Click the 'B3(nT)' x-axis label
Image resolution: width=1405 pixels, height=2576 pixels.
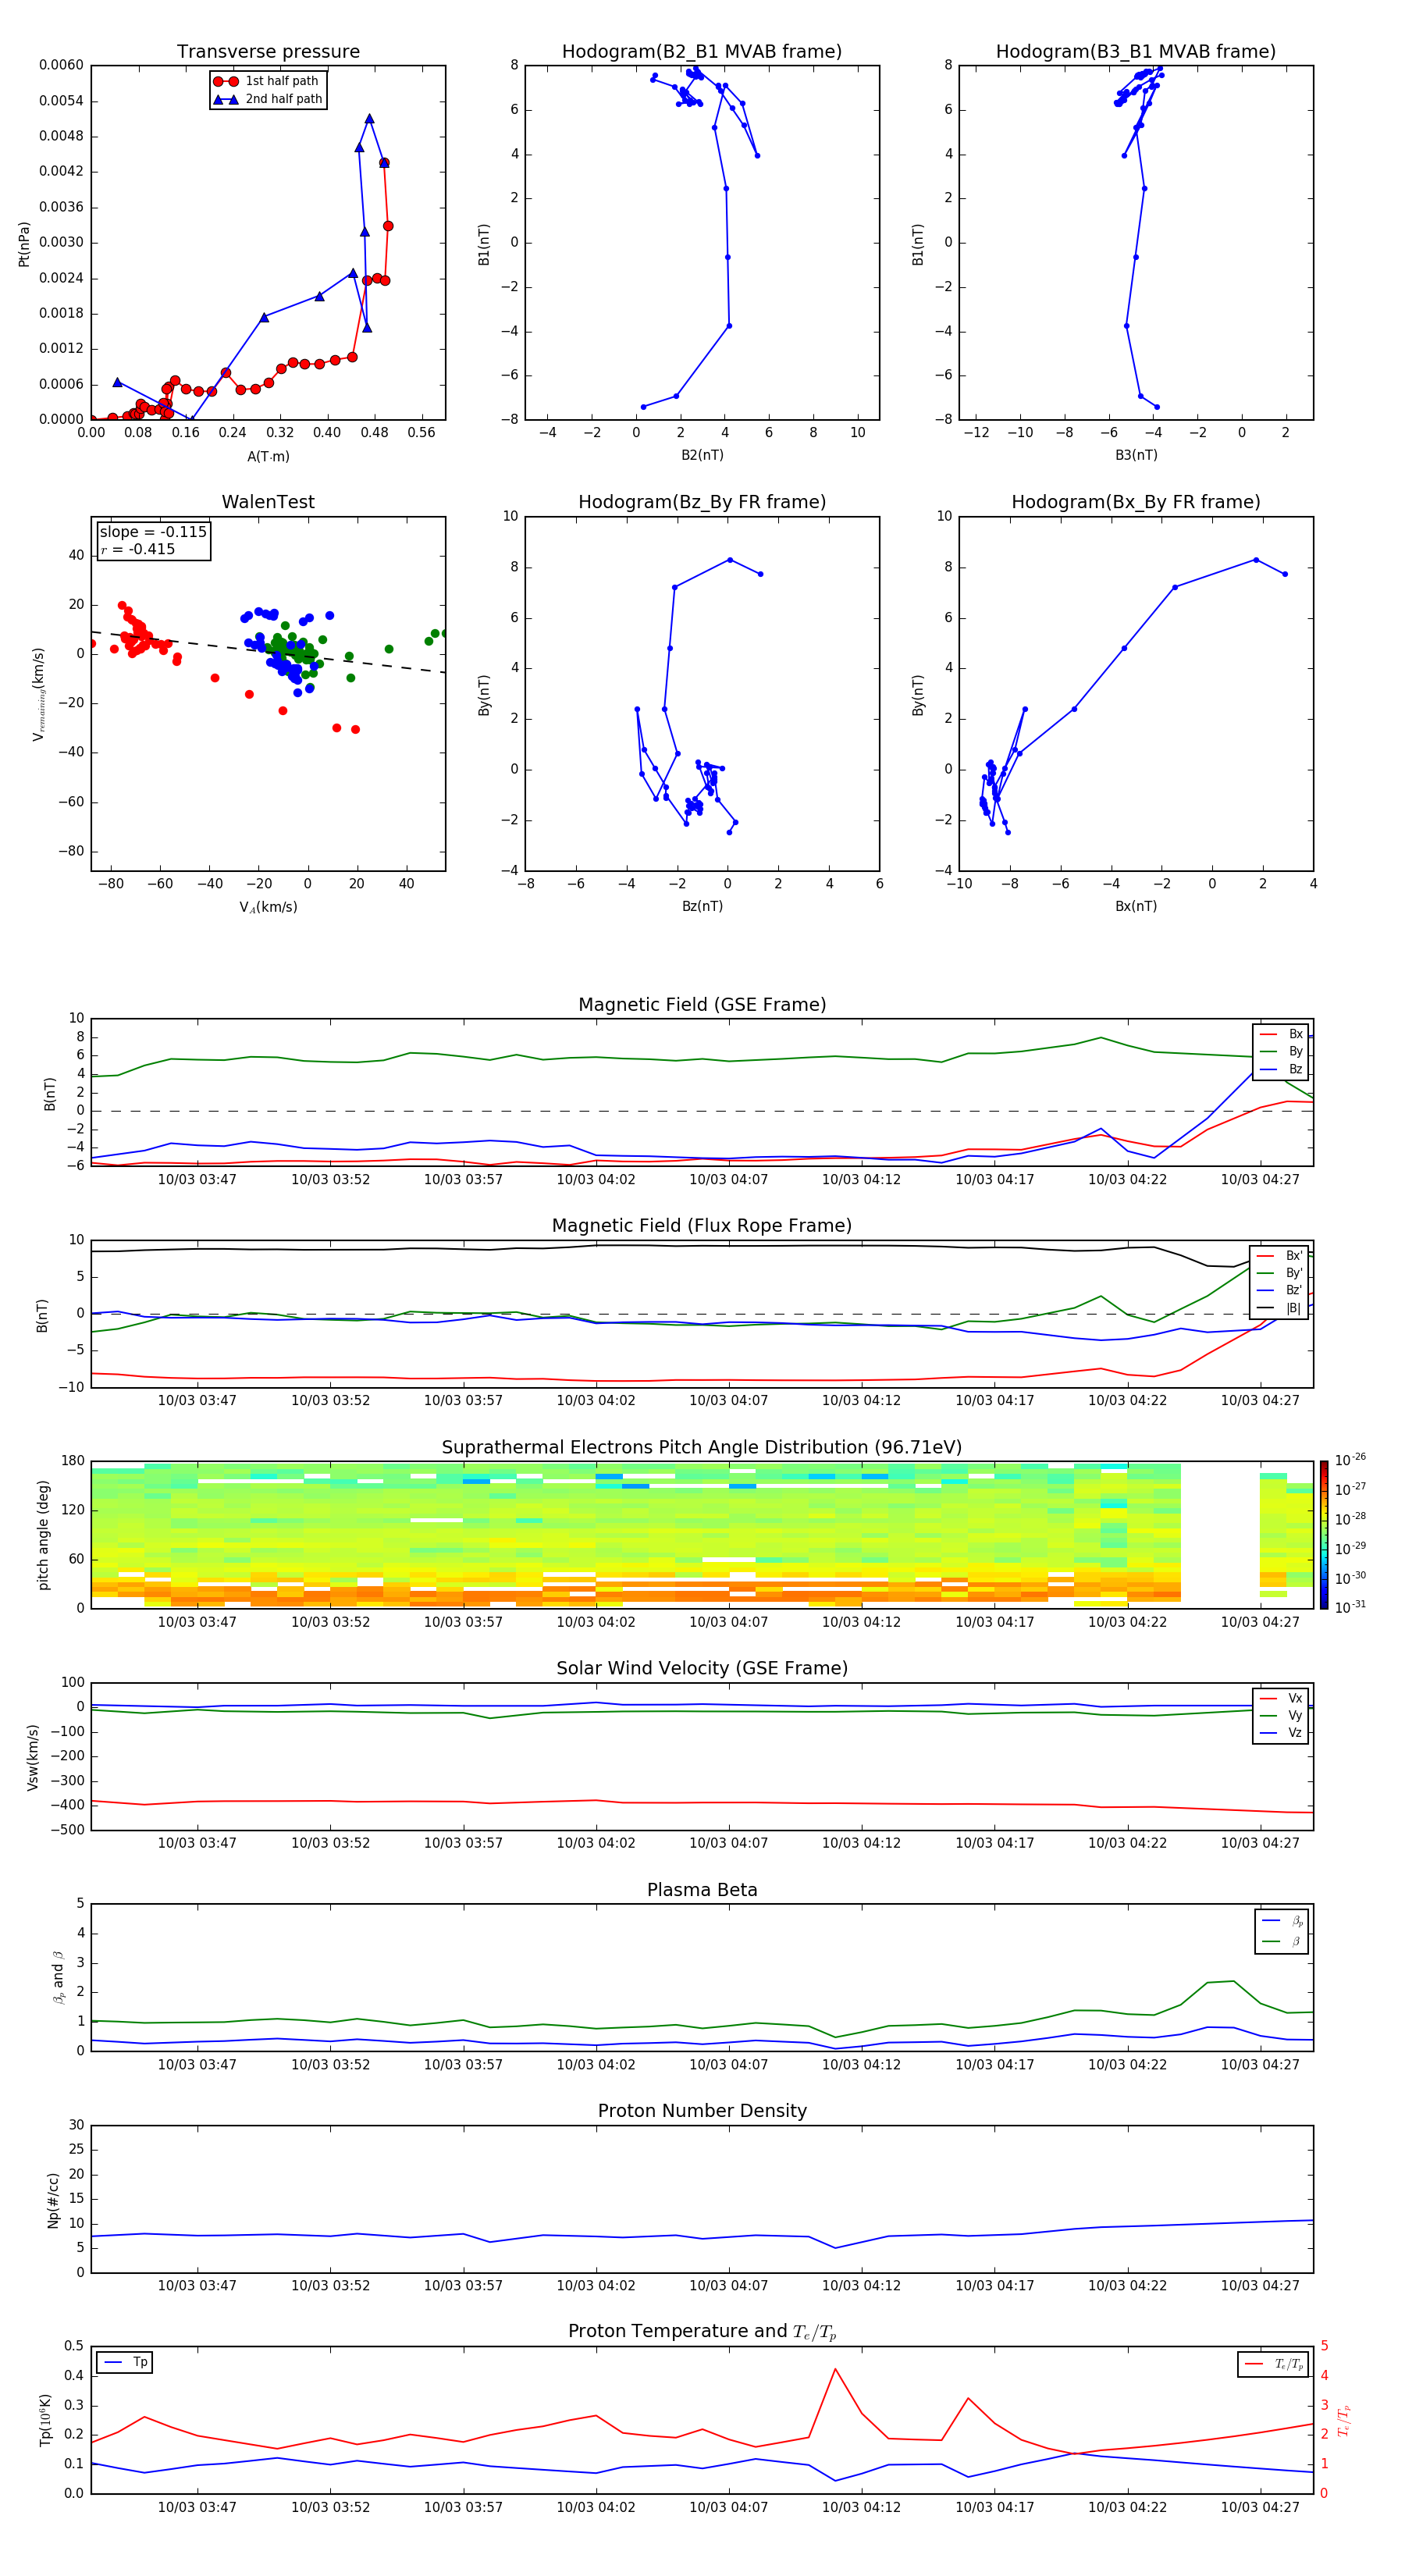click(1136, 455)
